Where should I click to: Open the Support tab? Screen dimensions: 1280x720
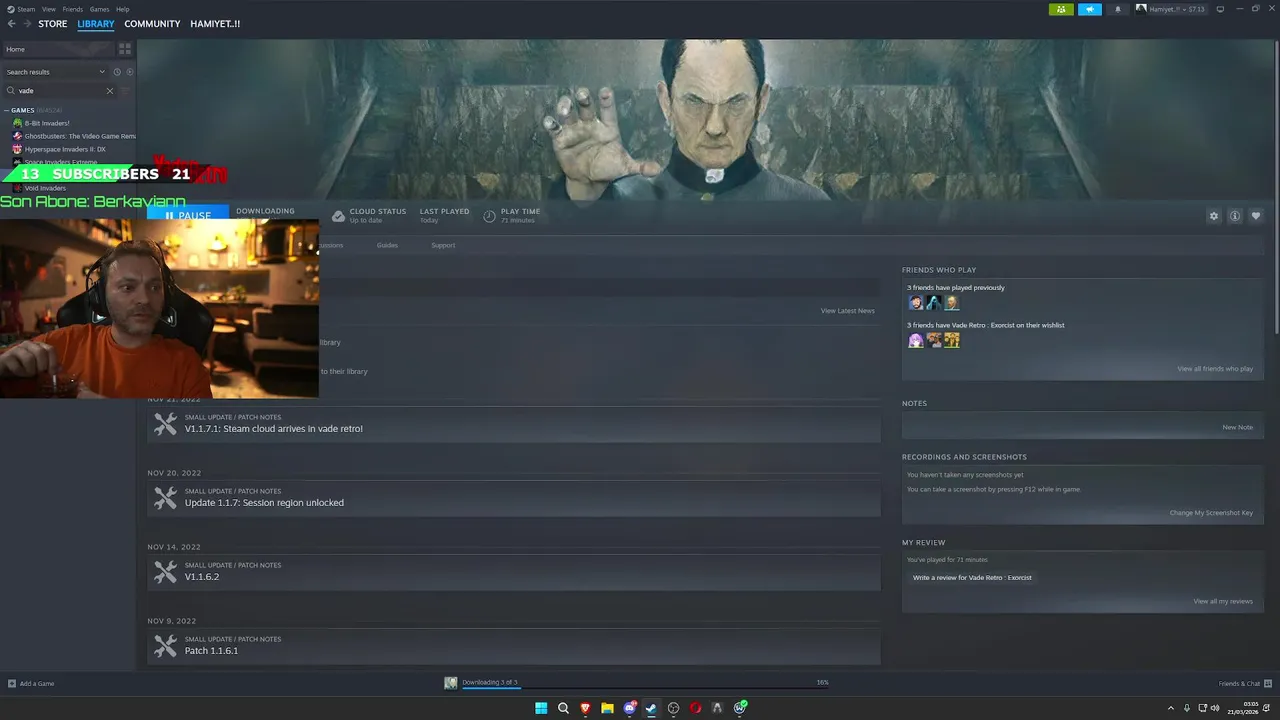[x=443, y=245]
